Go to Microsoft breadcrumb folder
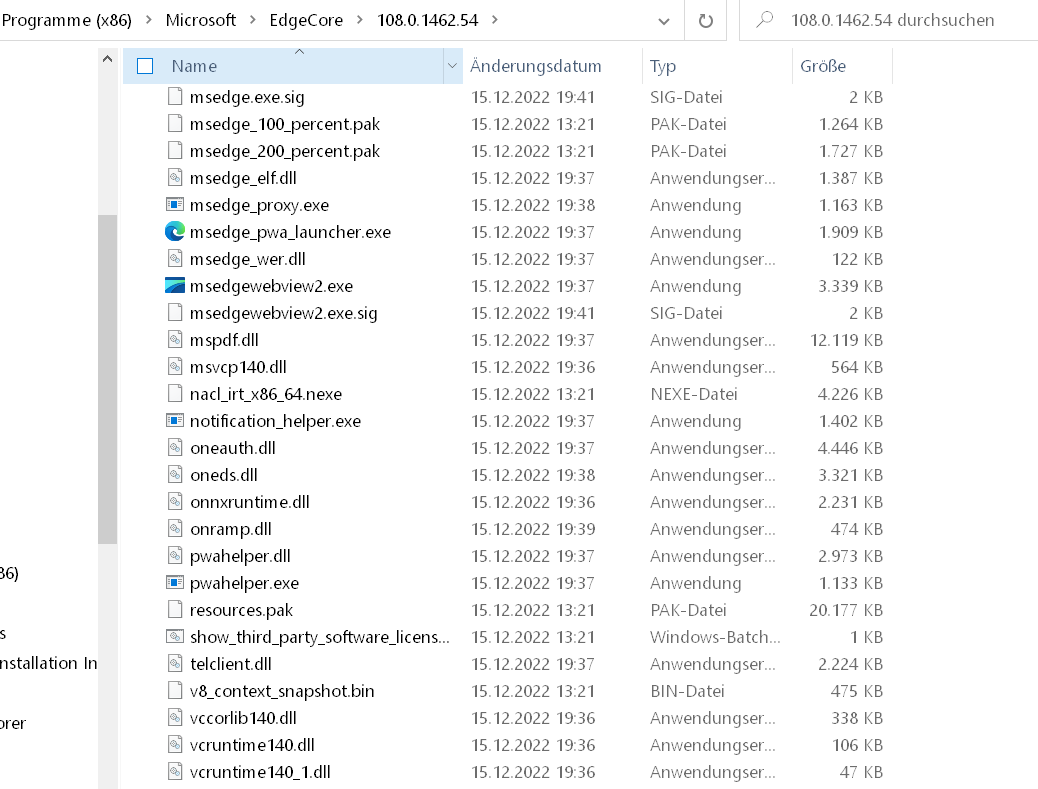Viewport: 1038px width, 789px height. [201, 21]
